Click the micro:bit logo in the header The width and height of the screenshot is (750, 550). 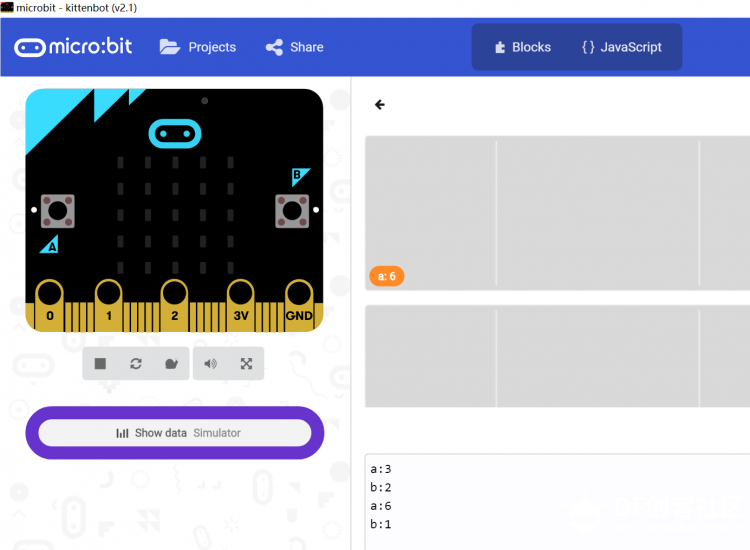point(73,47)
